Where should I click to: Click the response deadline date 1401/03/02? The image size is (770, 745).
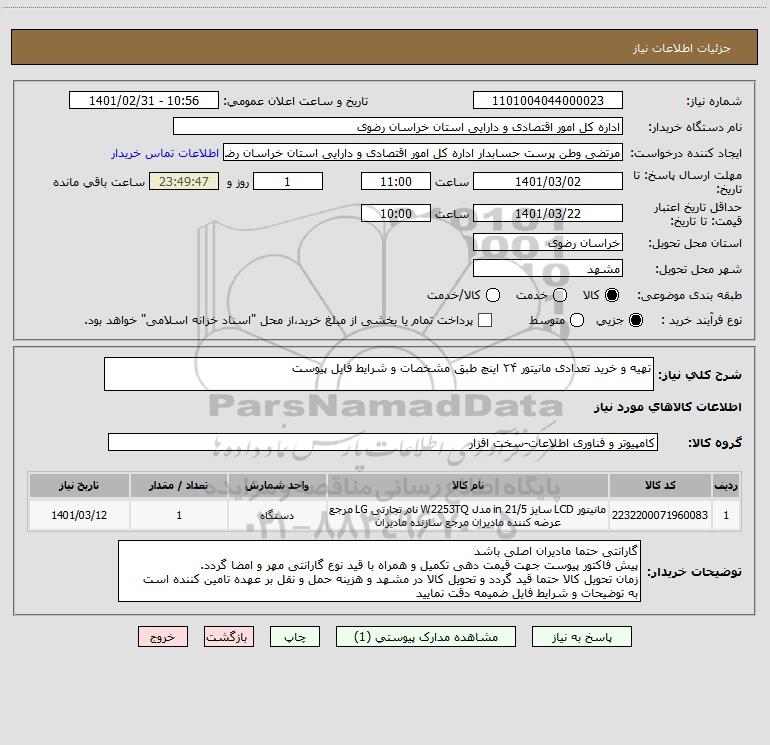[548, 182]
